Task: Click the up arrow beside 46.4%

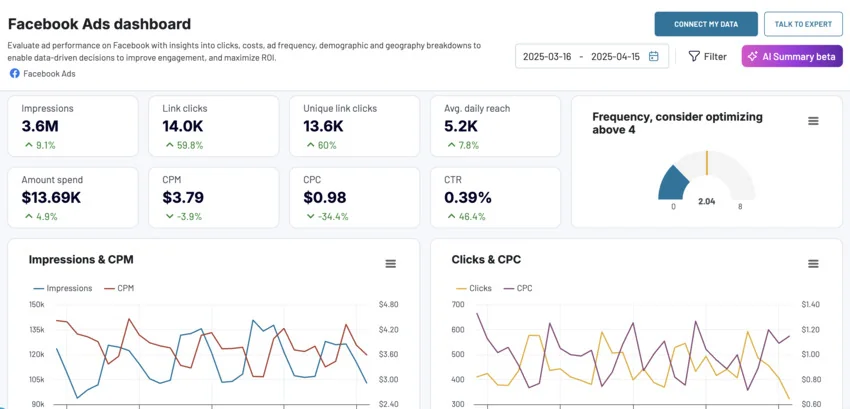Action: 451,216
